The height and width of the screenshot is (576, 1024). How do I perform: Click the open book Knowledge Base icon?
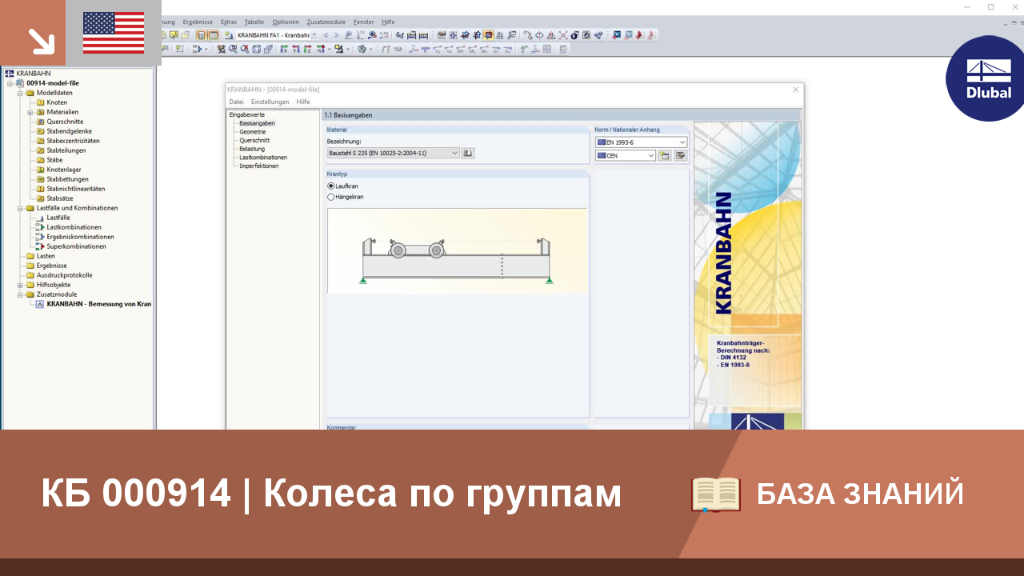click(x=716, y=494)
